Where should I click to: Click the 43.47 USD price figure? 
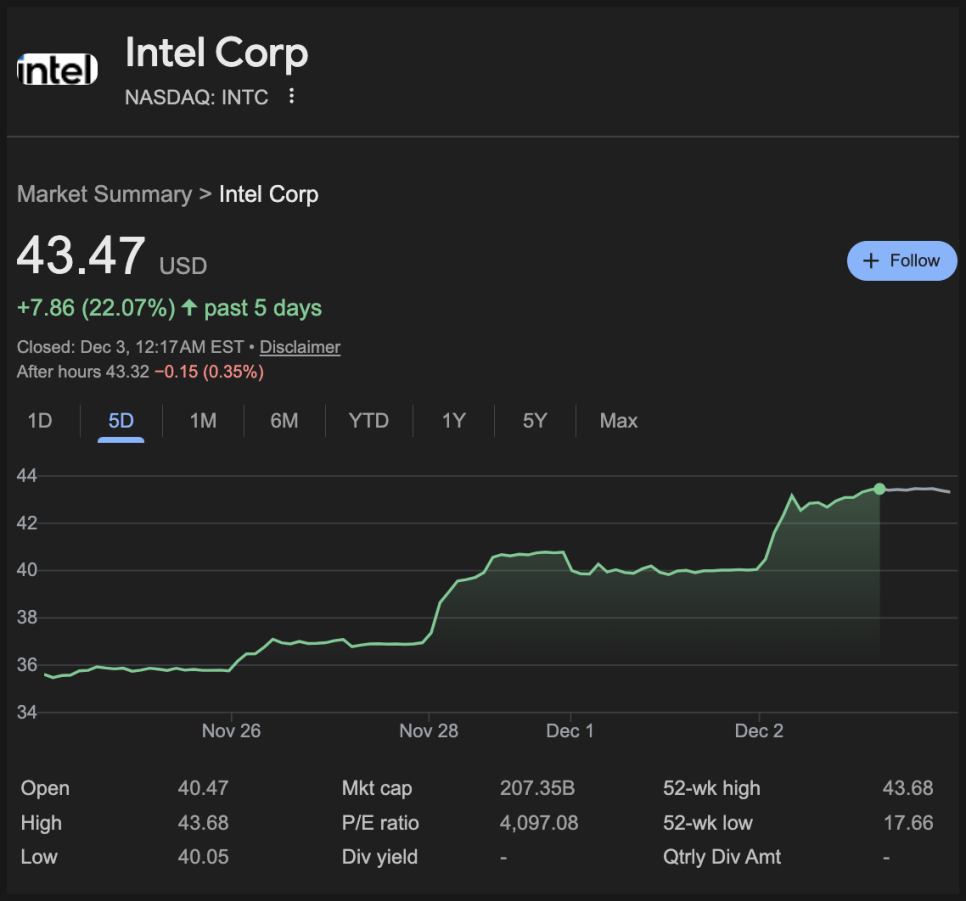82,256
